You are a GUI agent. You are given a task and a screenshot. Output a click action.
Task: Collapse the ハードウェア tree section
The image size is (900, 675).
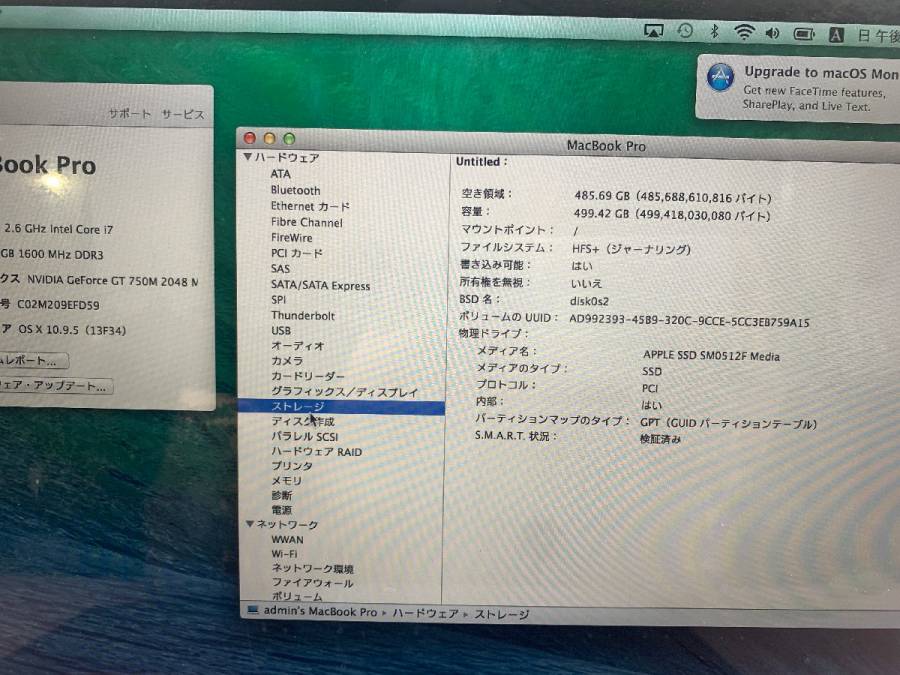(x=248, y=158)
